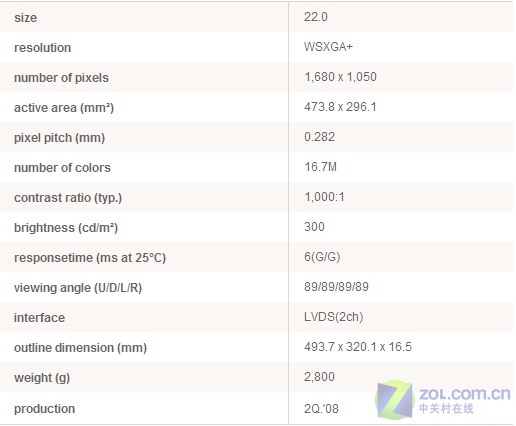Click the brightness value 300
The width and height of the screenshot is (516, 426).
pyautogui.click(x=314, y=227)
